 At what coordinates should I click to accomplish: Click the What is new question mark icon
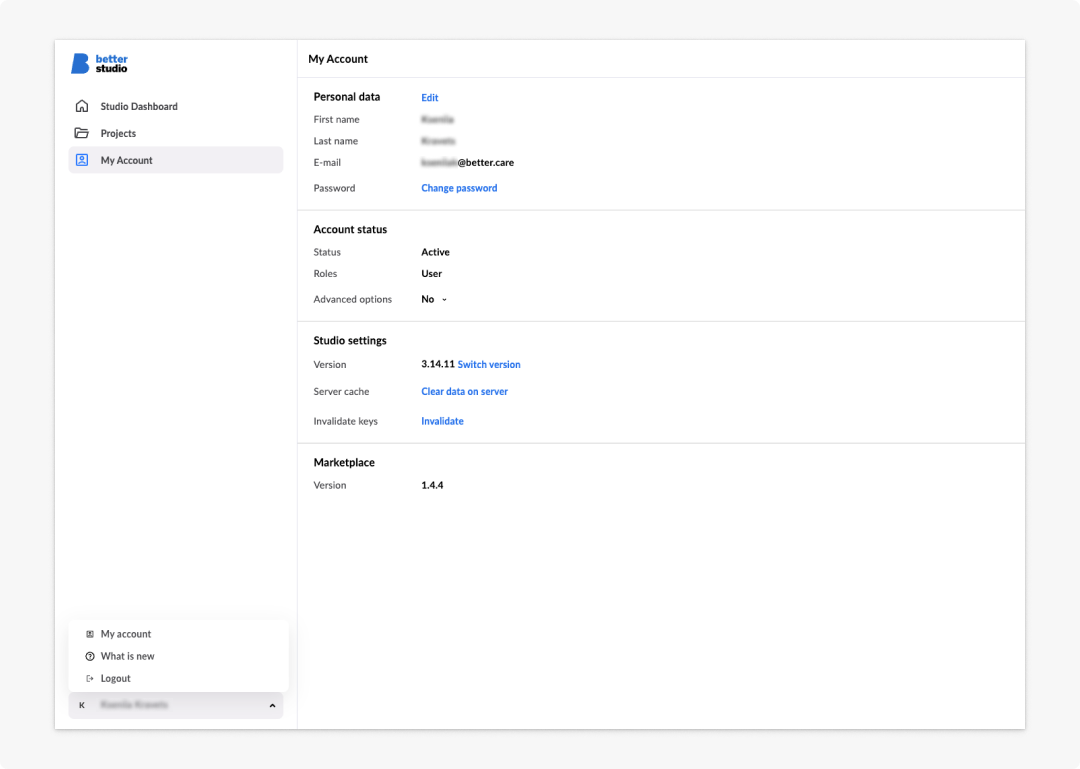pos(90,656)
